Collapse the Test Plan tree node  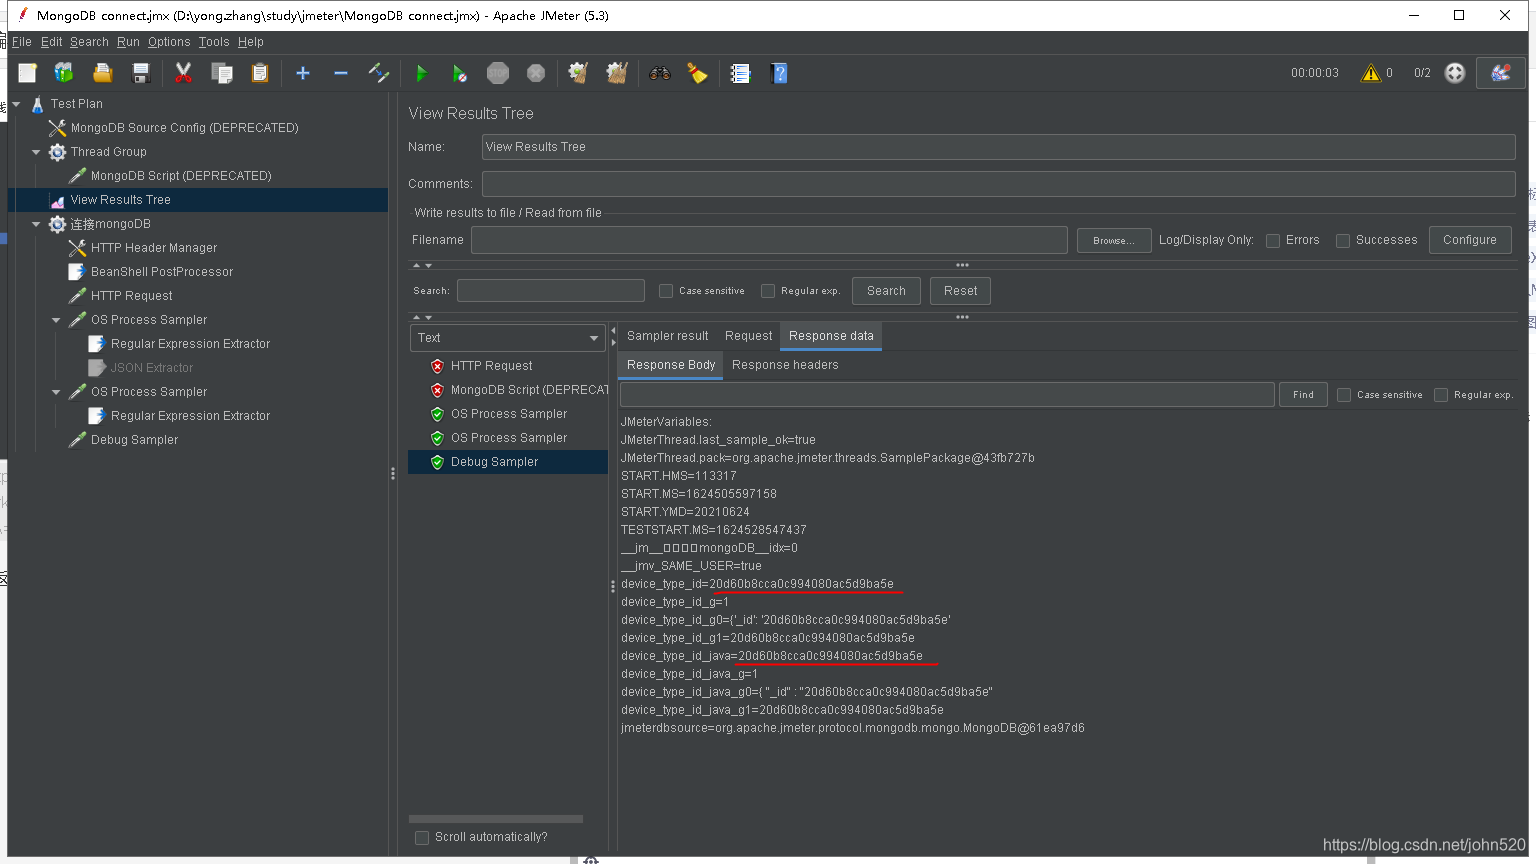click(16, 104)
